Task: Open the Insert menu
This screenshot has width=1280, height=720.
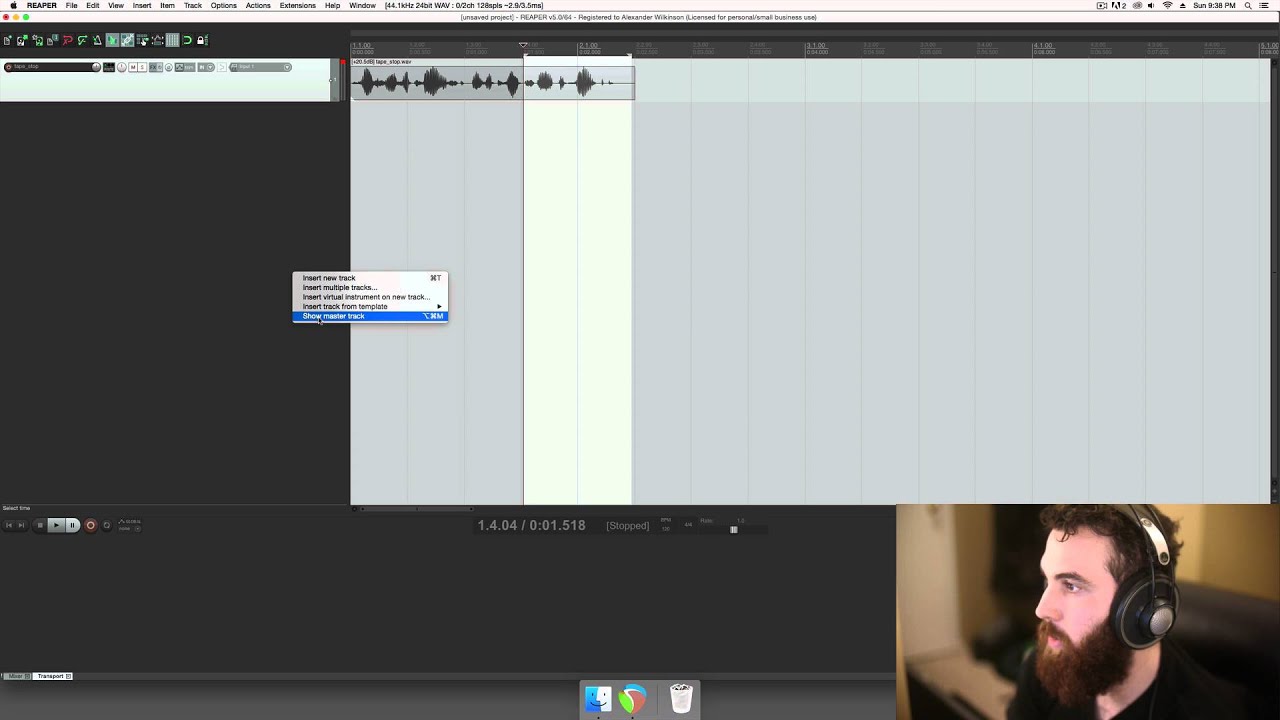Action: (142, 5)
